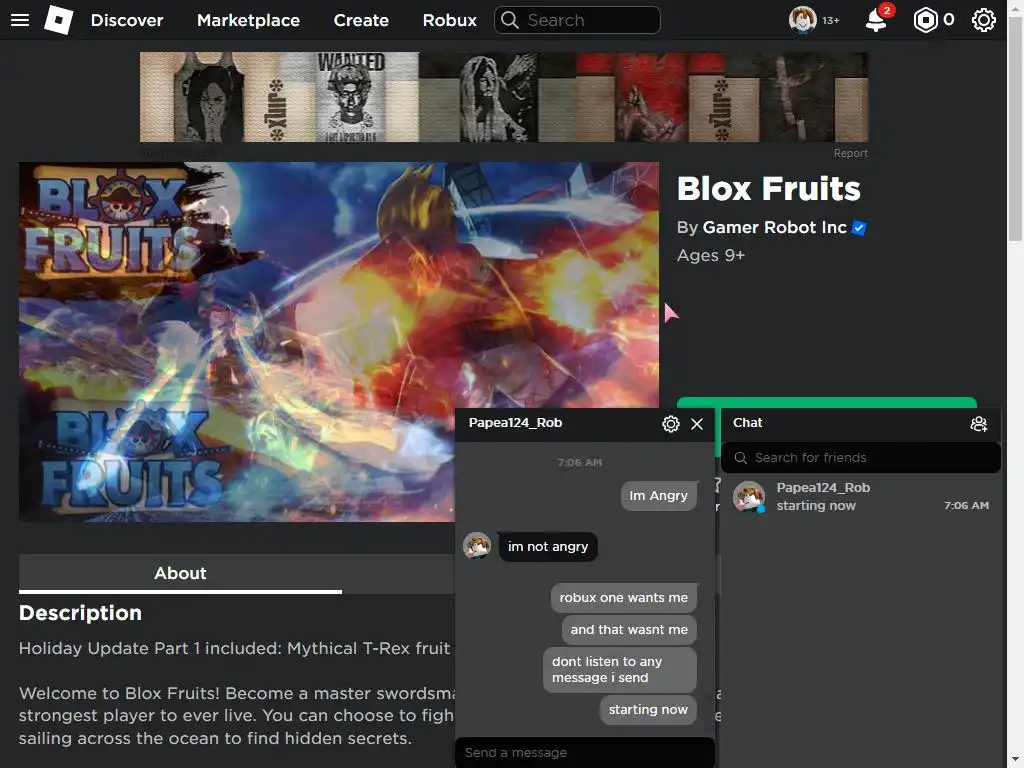Open notifications bell with 2 alerts

[876, 20]
